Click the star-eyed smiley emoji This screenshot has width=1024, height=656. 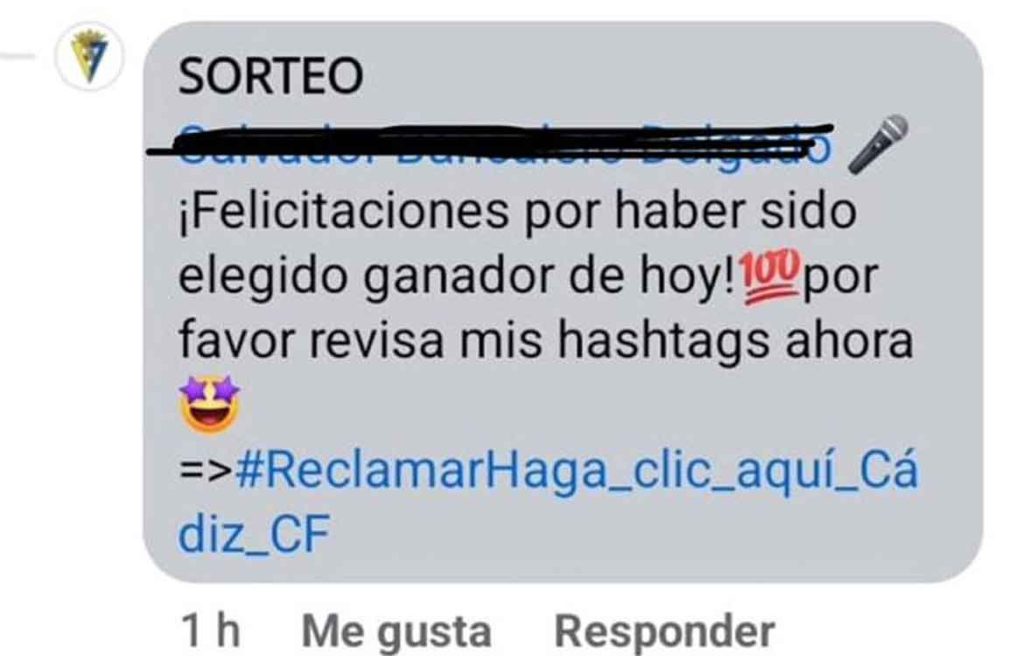point(210,405)
